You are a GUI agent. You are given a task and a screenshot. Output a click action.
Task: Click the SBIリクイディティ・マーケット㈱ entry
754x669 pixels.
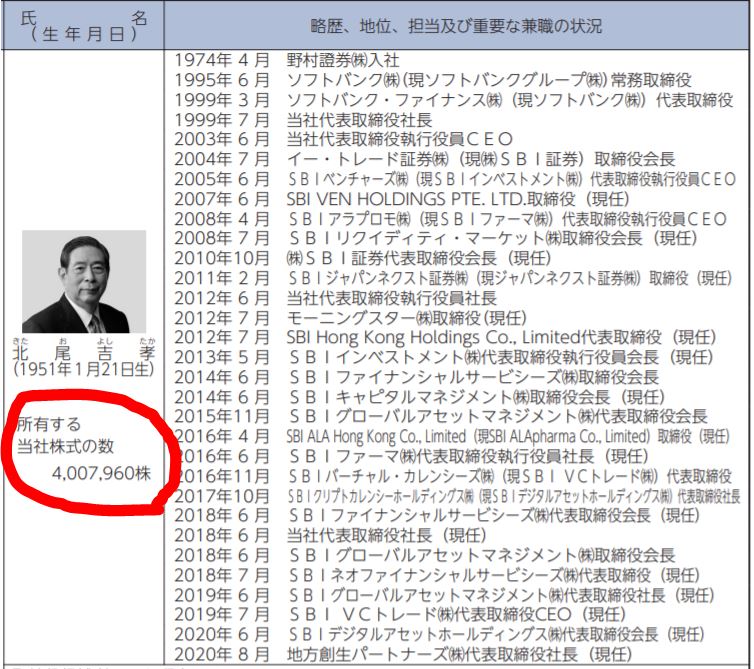[492, 239]
